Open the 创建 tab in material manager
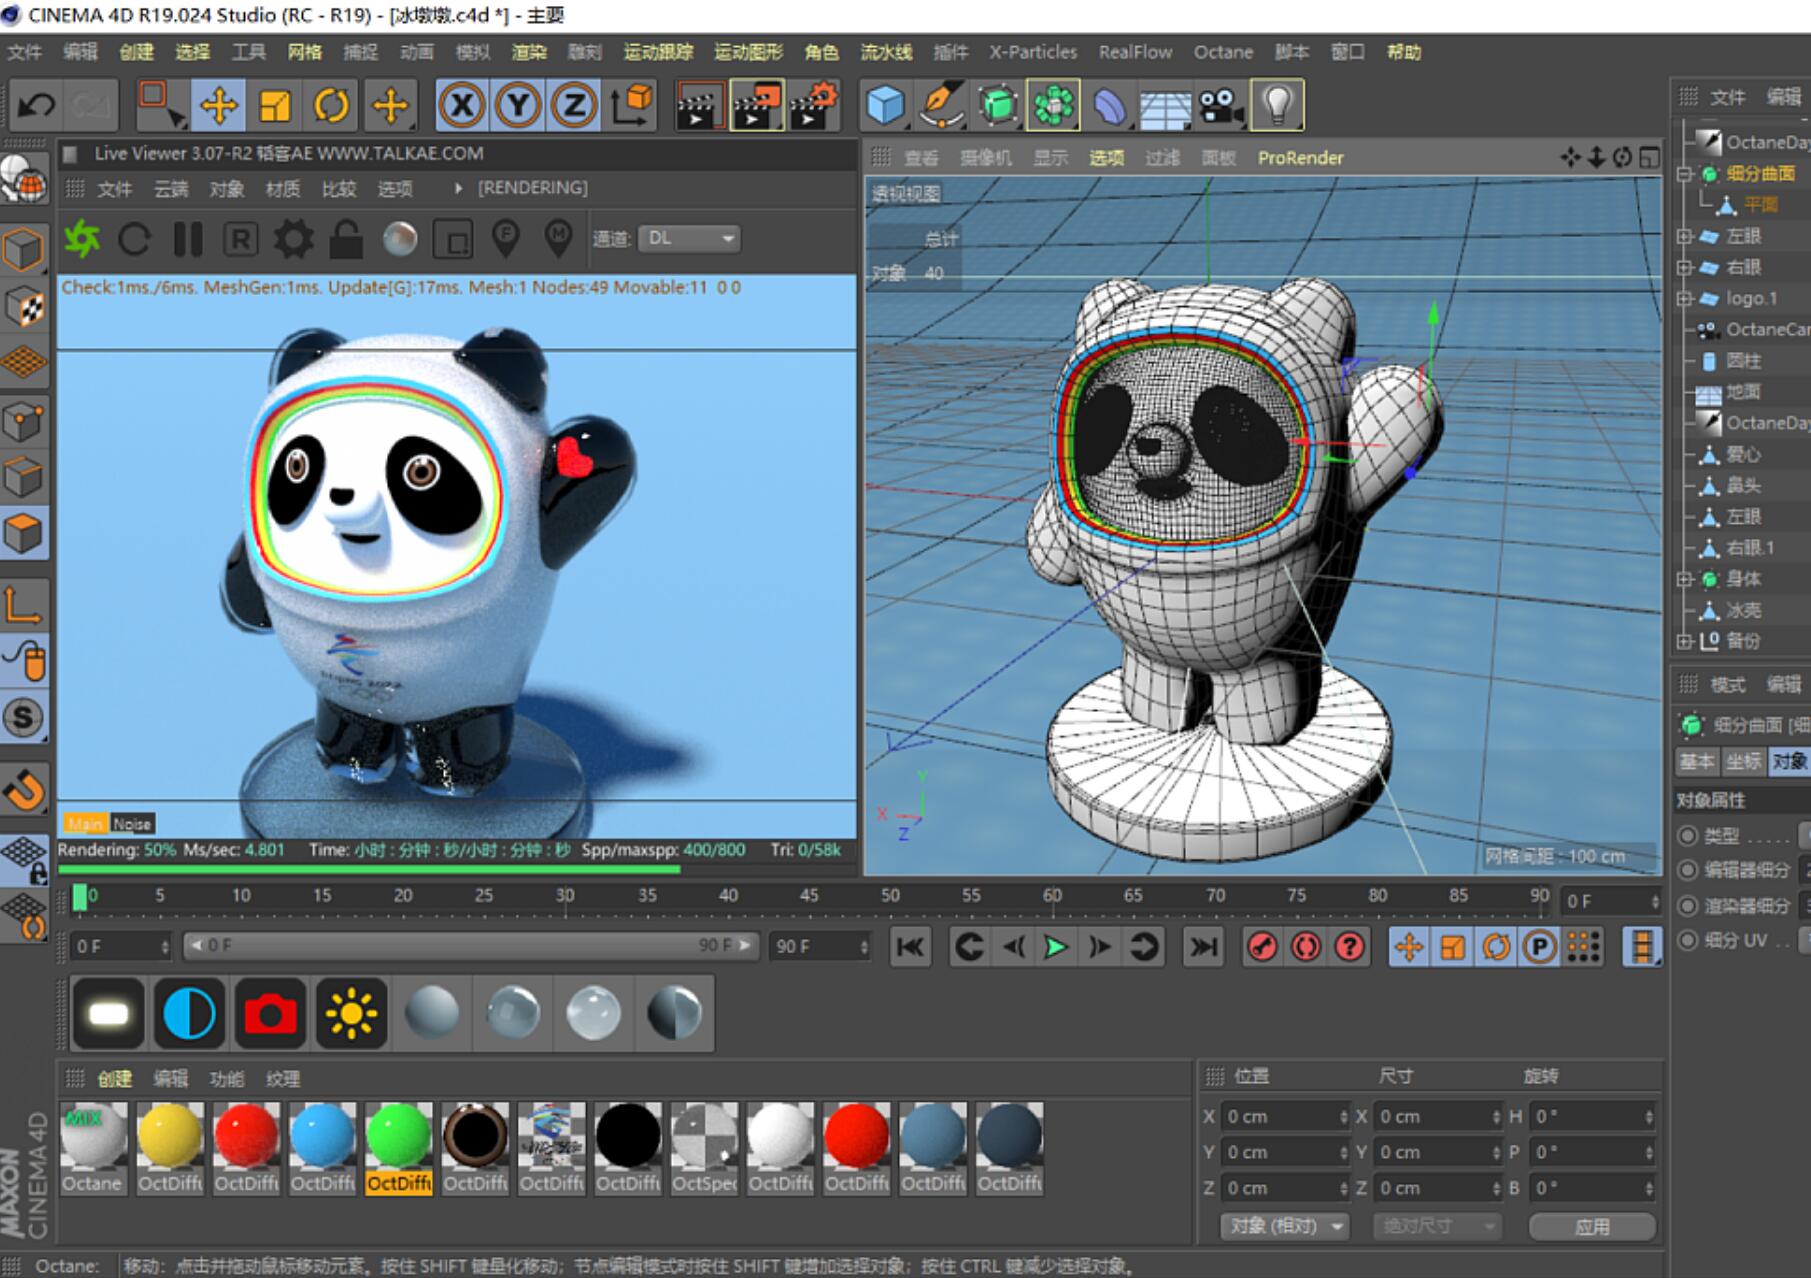 pyautogui.click(x=115, y=1079)
